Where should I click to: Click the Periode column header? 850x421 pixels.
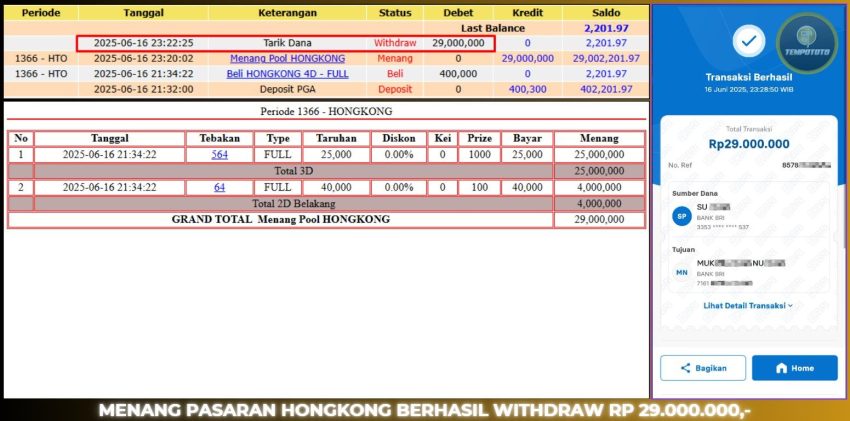pyautogui.click(x=41, y=13)
